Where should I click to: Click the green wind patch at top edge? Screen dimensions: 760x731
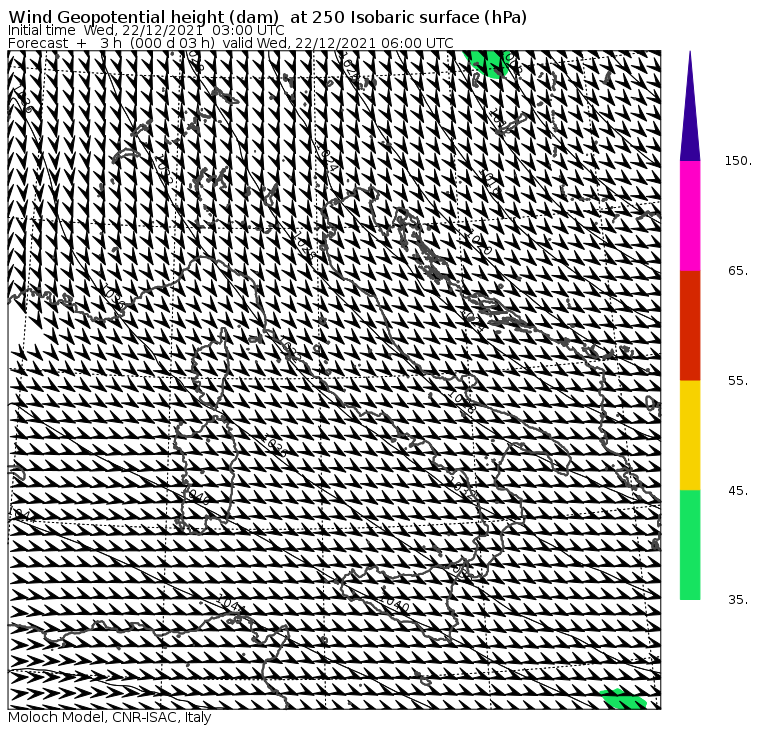[x=487, y=64]
